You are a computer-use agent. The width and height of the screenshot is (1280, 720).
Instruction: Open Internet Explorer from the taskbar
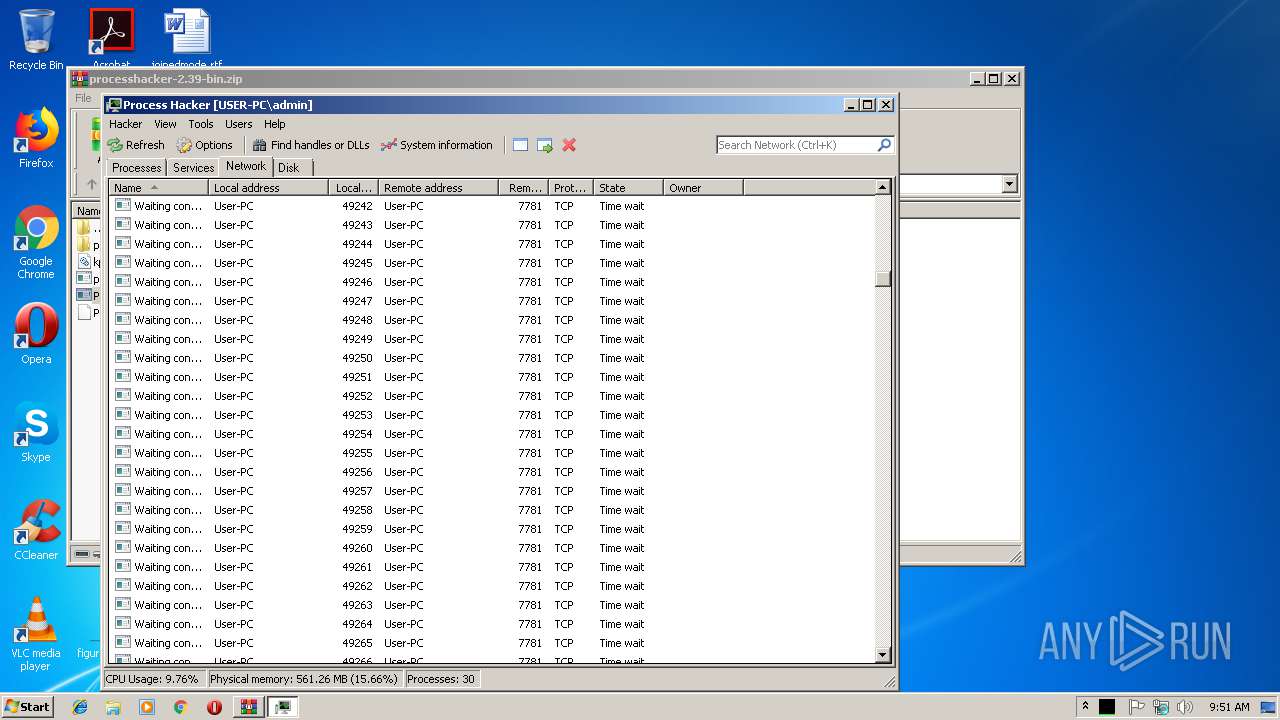point(80,707)
